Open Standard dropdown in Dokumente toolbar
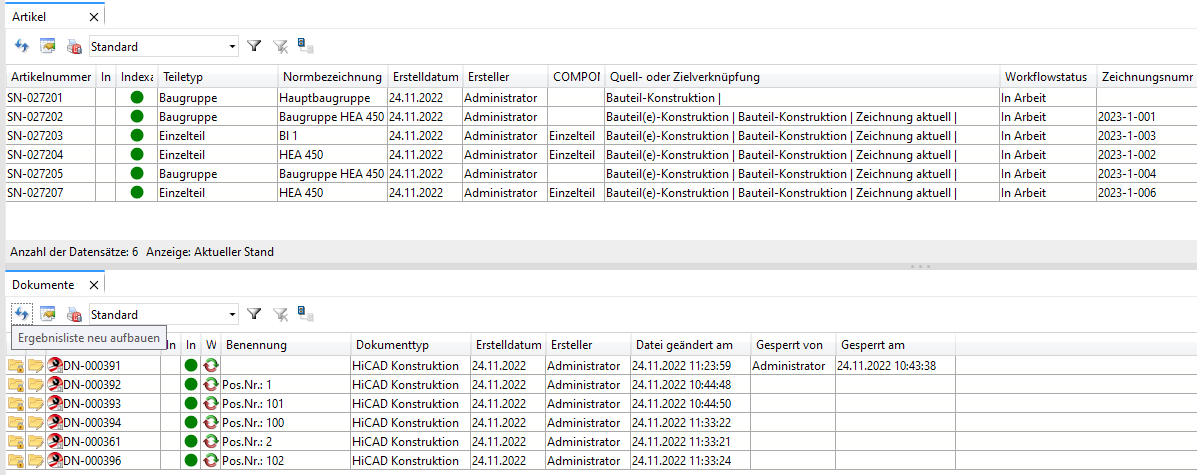Viewport: 1197px width, 475px height. pos(233,314)
